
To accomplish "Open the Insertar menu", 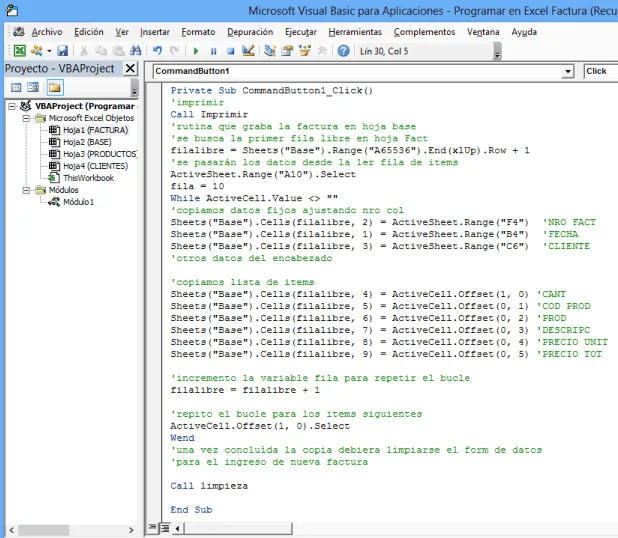I will click(154, 31).
